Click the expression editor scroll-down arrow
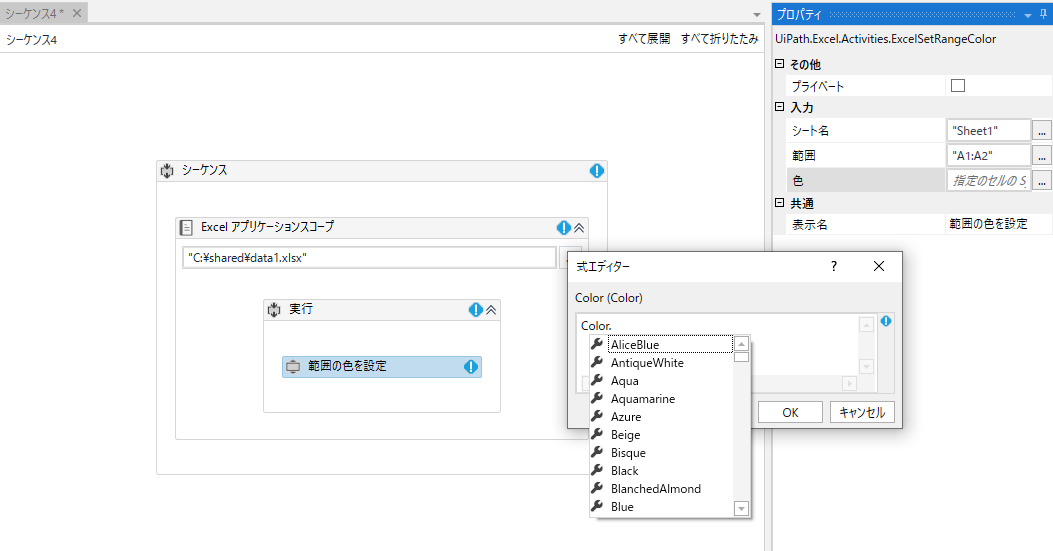Image resolution: width=1053 pixels, height=551 pixels. [866, 367]
